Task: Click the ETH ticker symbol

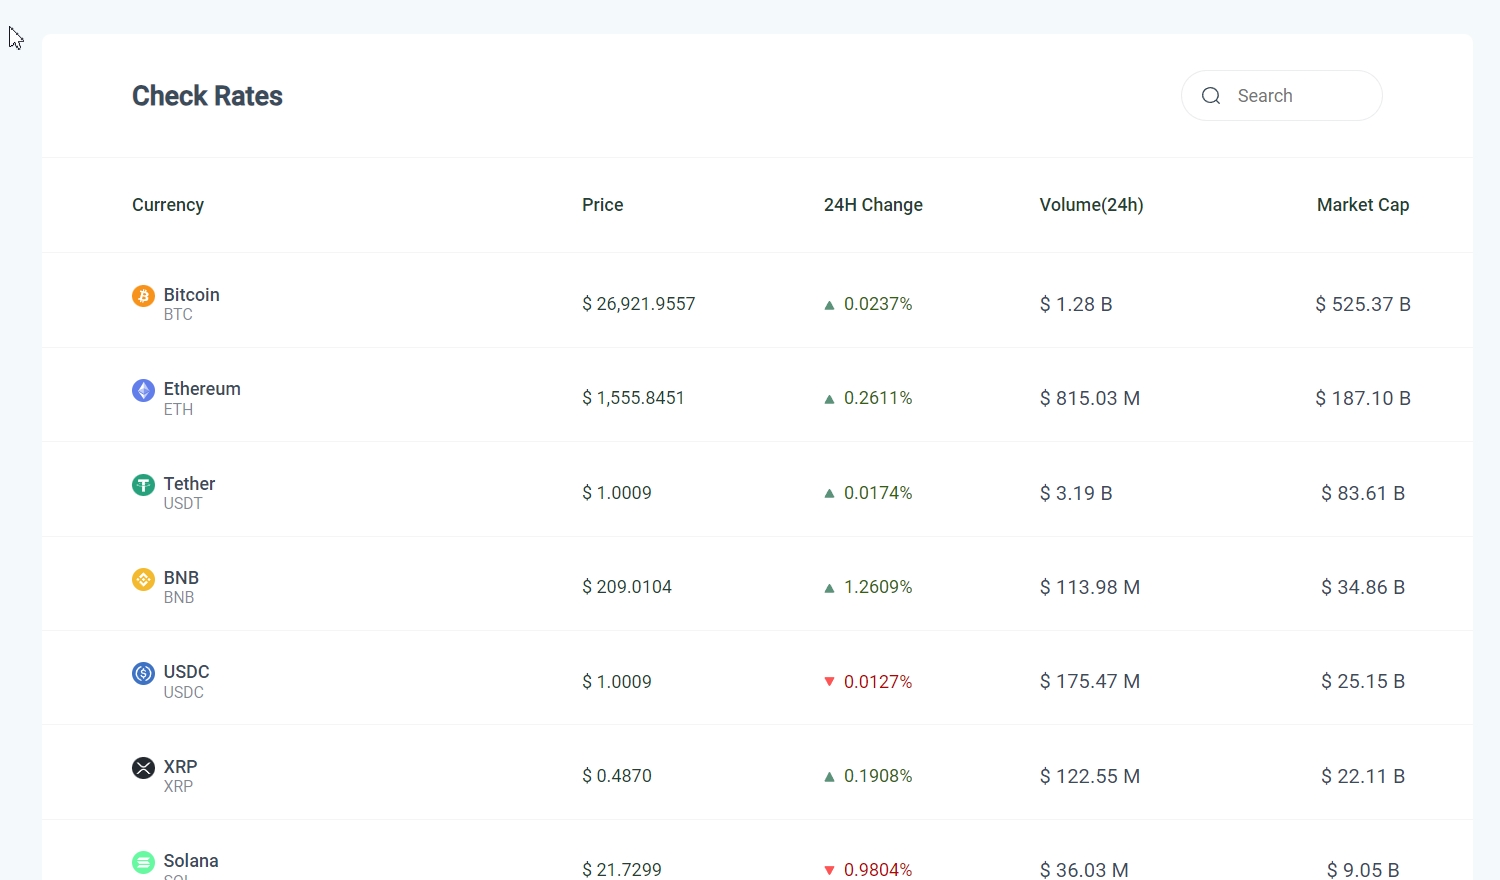Action: (x=178, y=410)
